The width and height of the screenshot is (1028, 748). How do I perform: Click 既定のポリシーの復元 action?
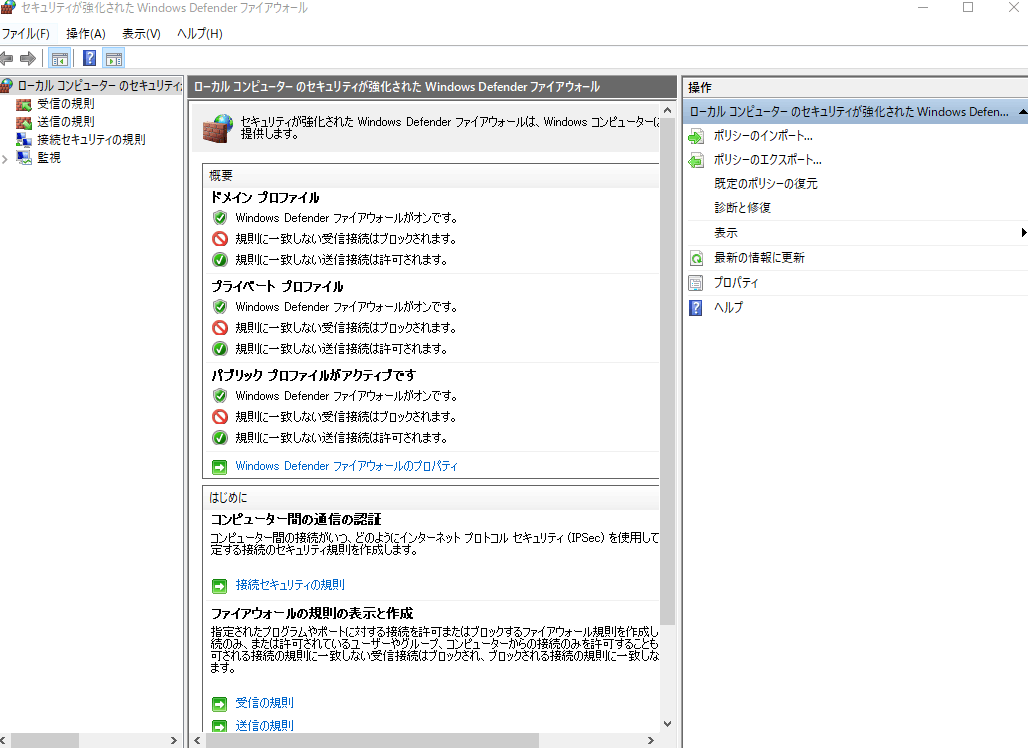click(766, 184)
